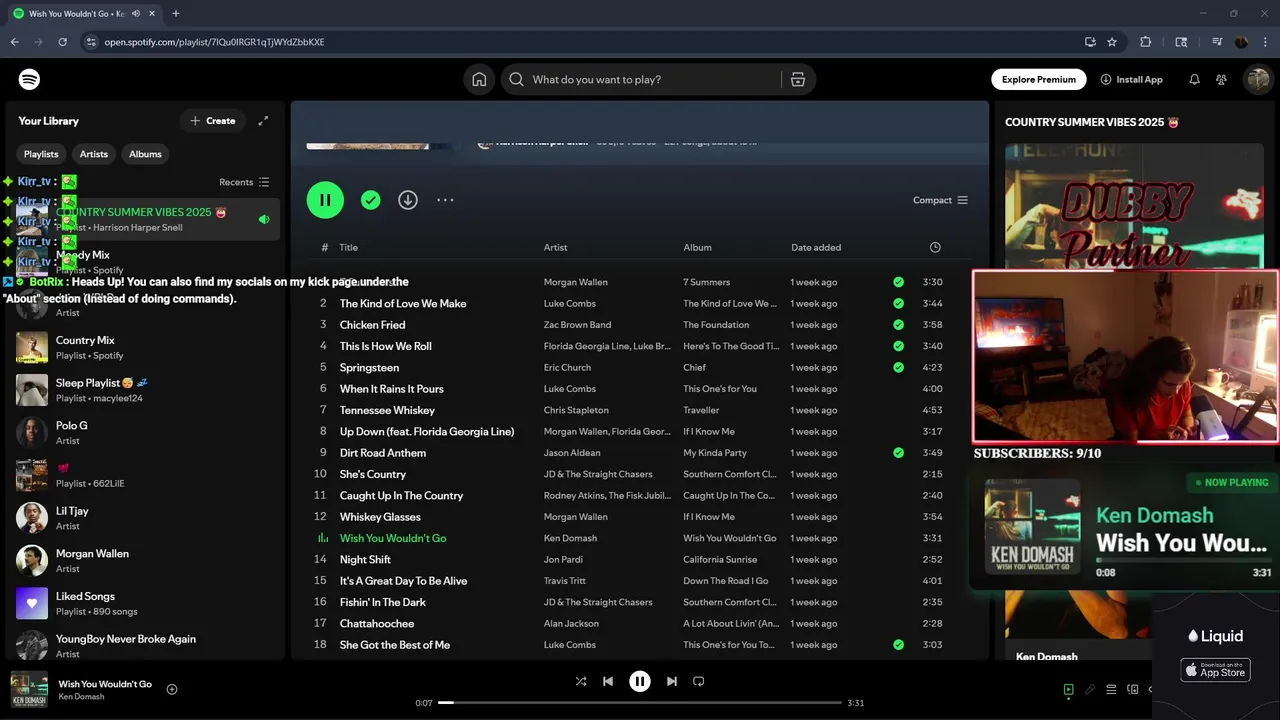This screenshot has height=720, width=1280.
Task: Open Connect to a device icon
Action: click(x=1133, y=689)
